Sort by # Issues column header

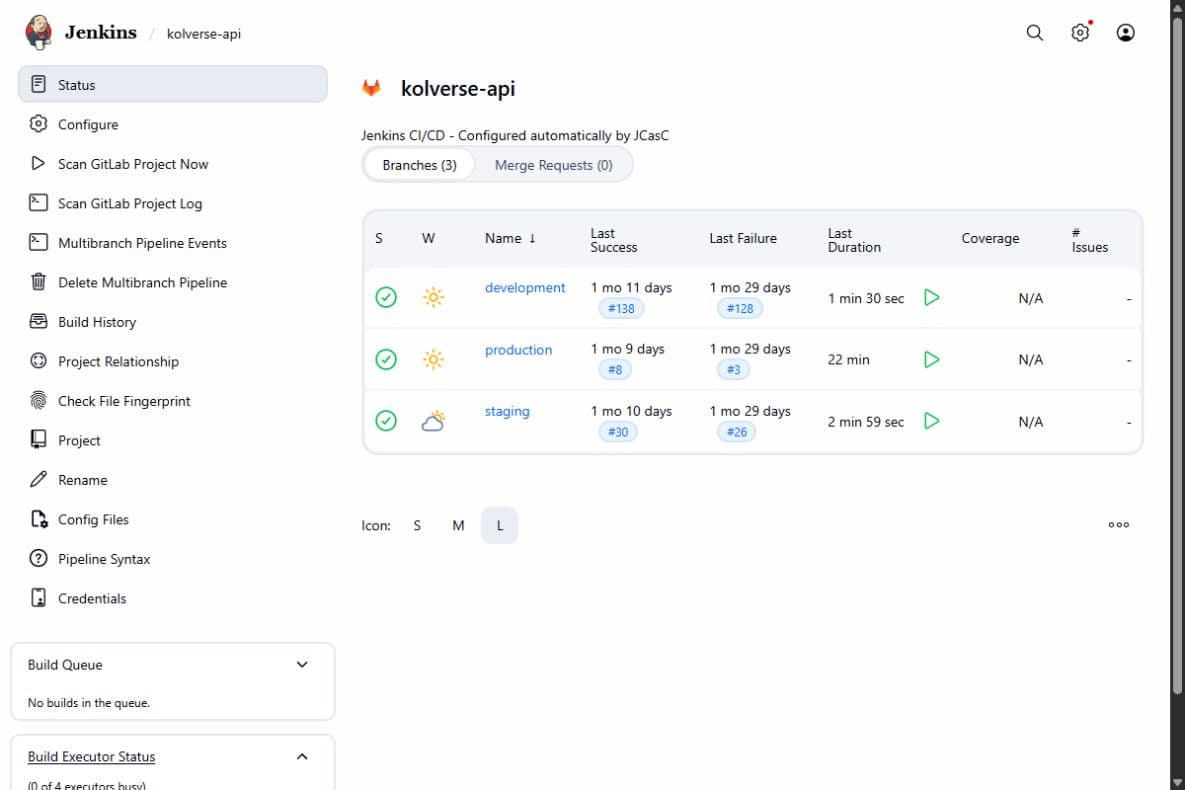(1090, 240)
